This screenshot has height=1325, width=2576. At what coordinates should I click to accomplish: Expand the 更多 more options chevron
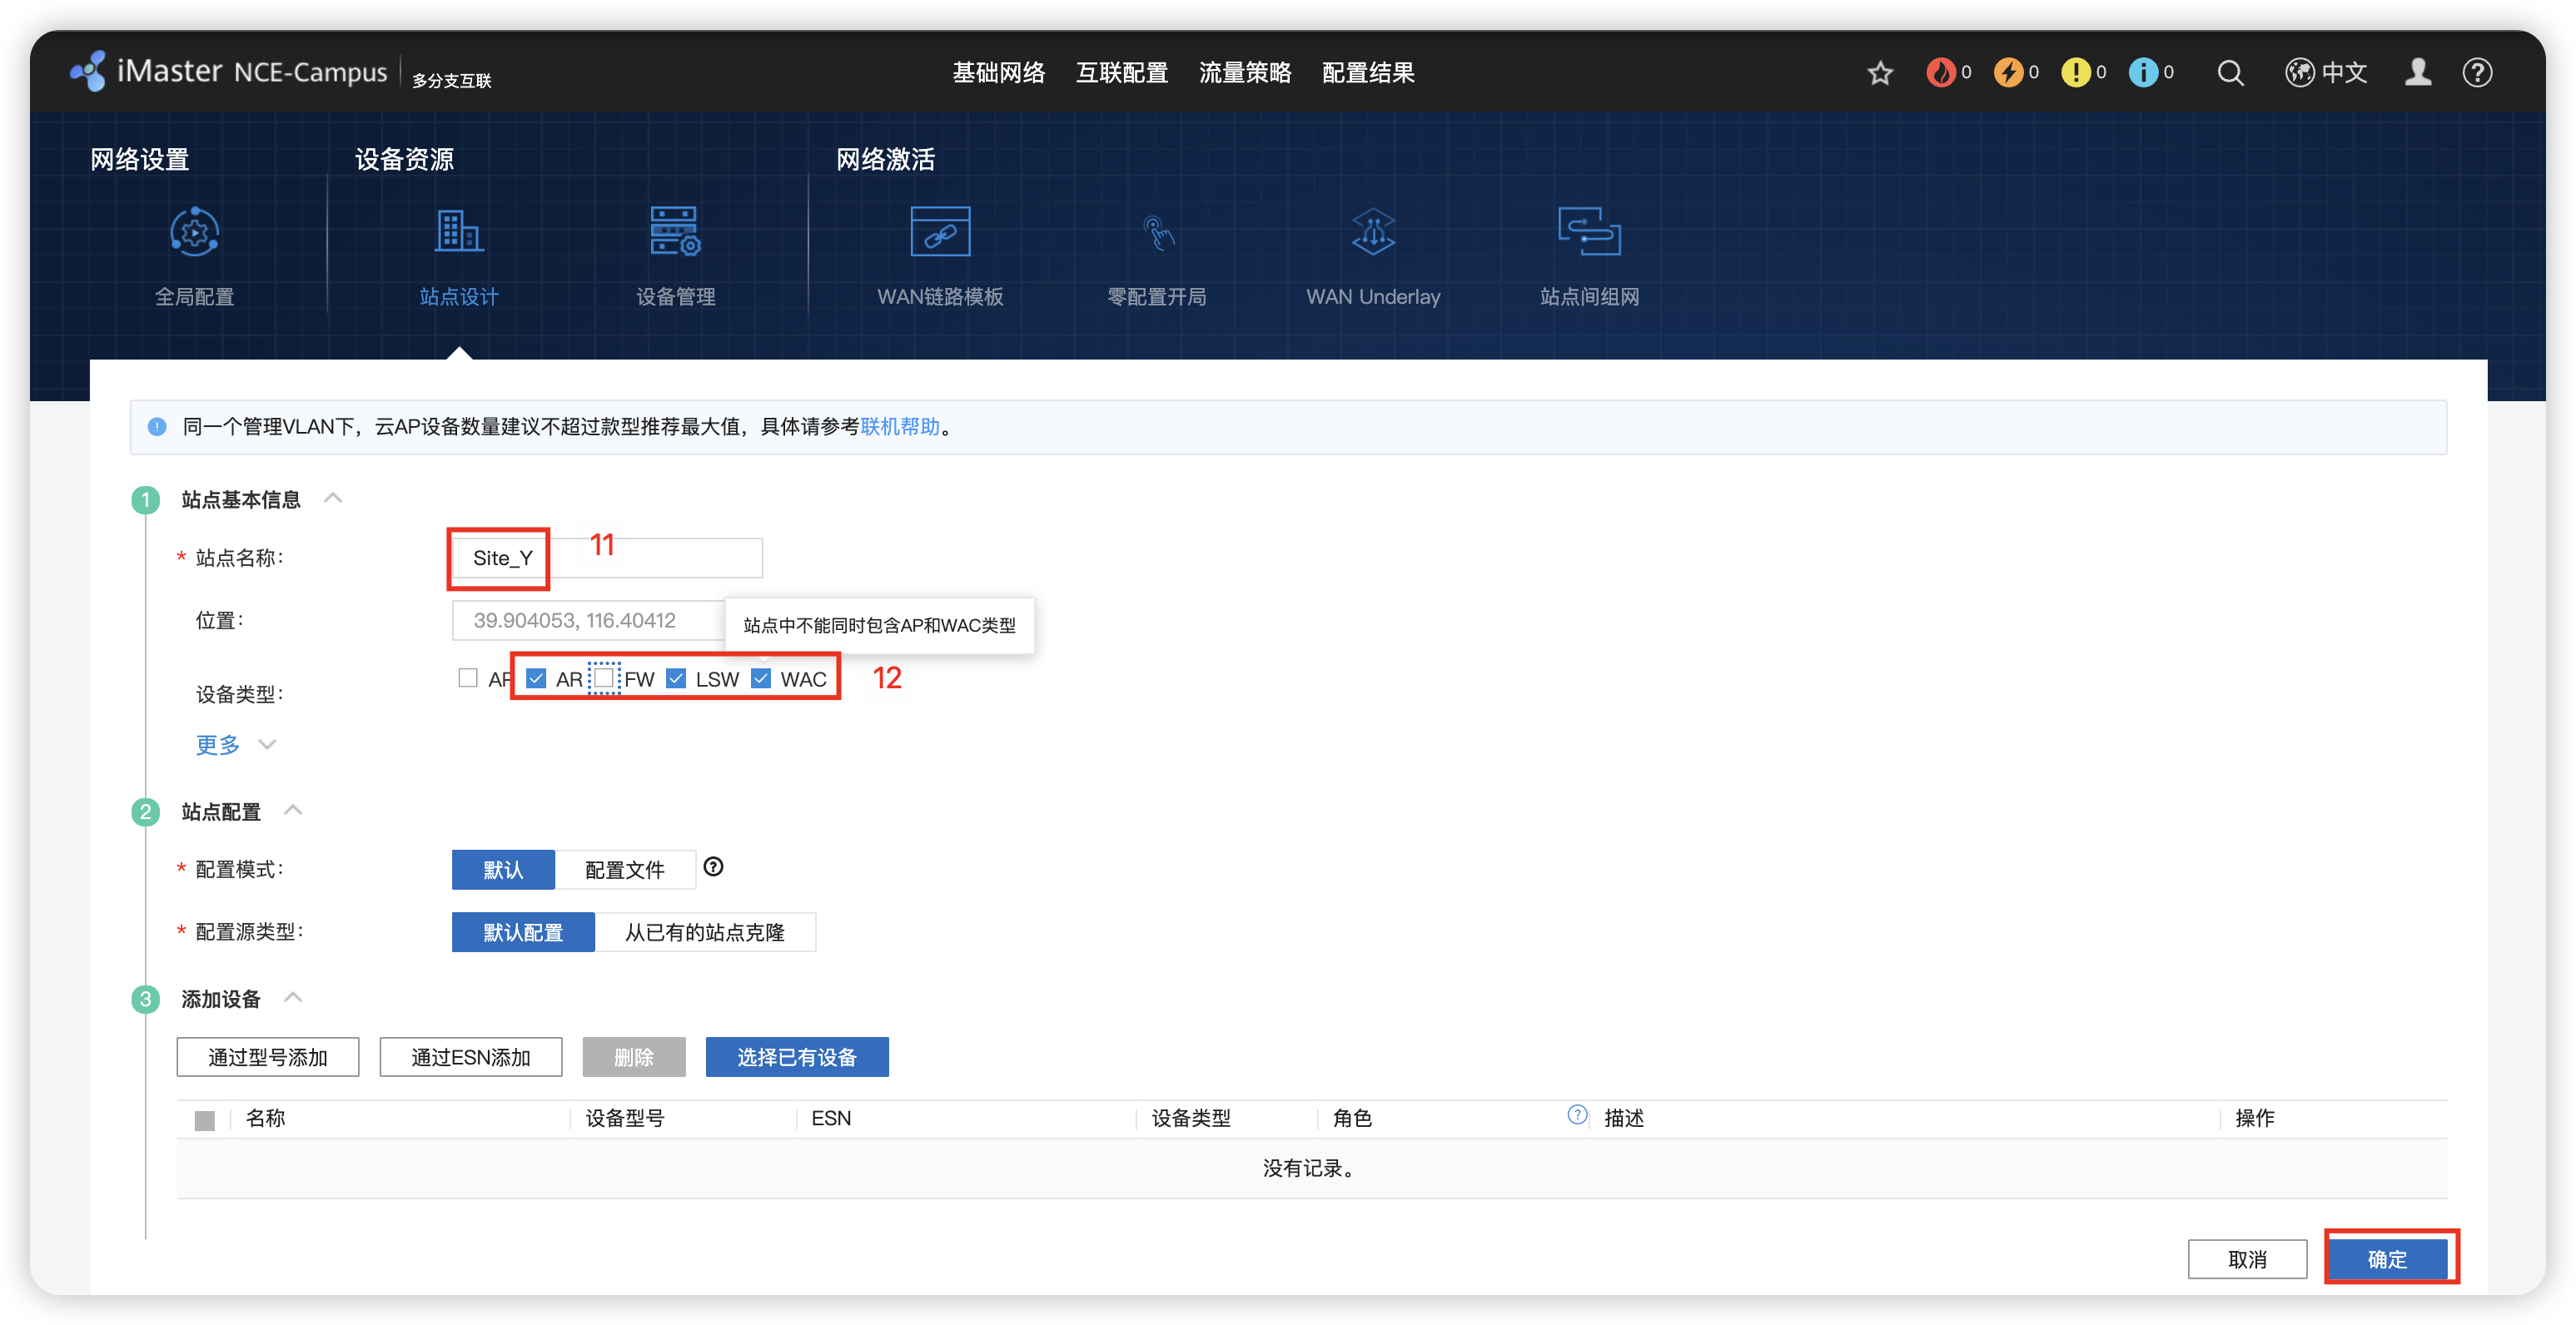[x=266, y=744]
